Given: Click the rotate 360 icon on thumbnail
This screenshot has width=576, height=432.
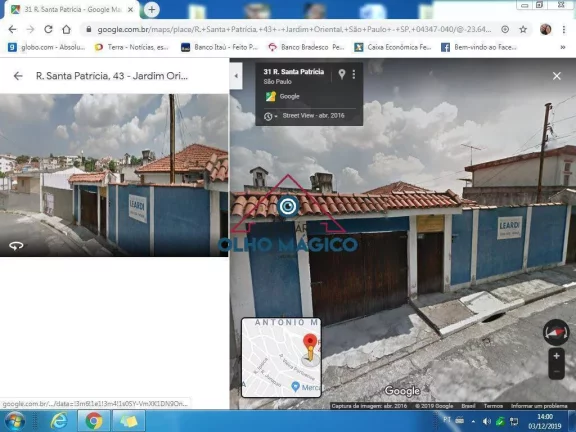Looking at the screenshot, I should pos(16,246).
